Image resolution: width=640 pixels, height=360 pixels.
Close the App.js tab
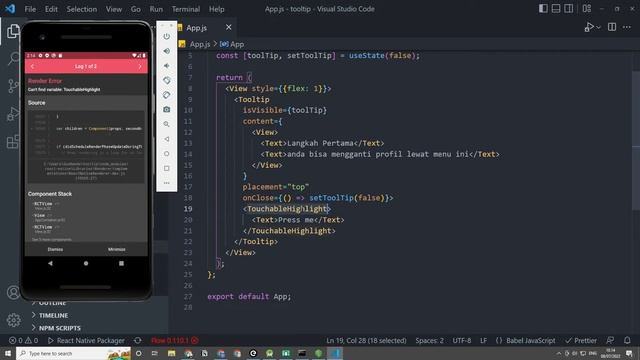(x=229, y=27)
